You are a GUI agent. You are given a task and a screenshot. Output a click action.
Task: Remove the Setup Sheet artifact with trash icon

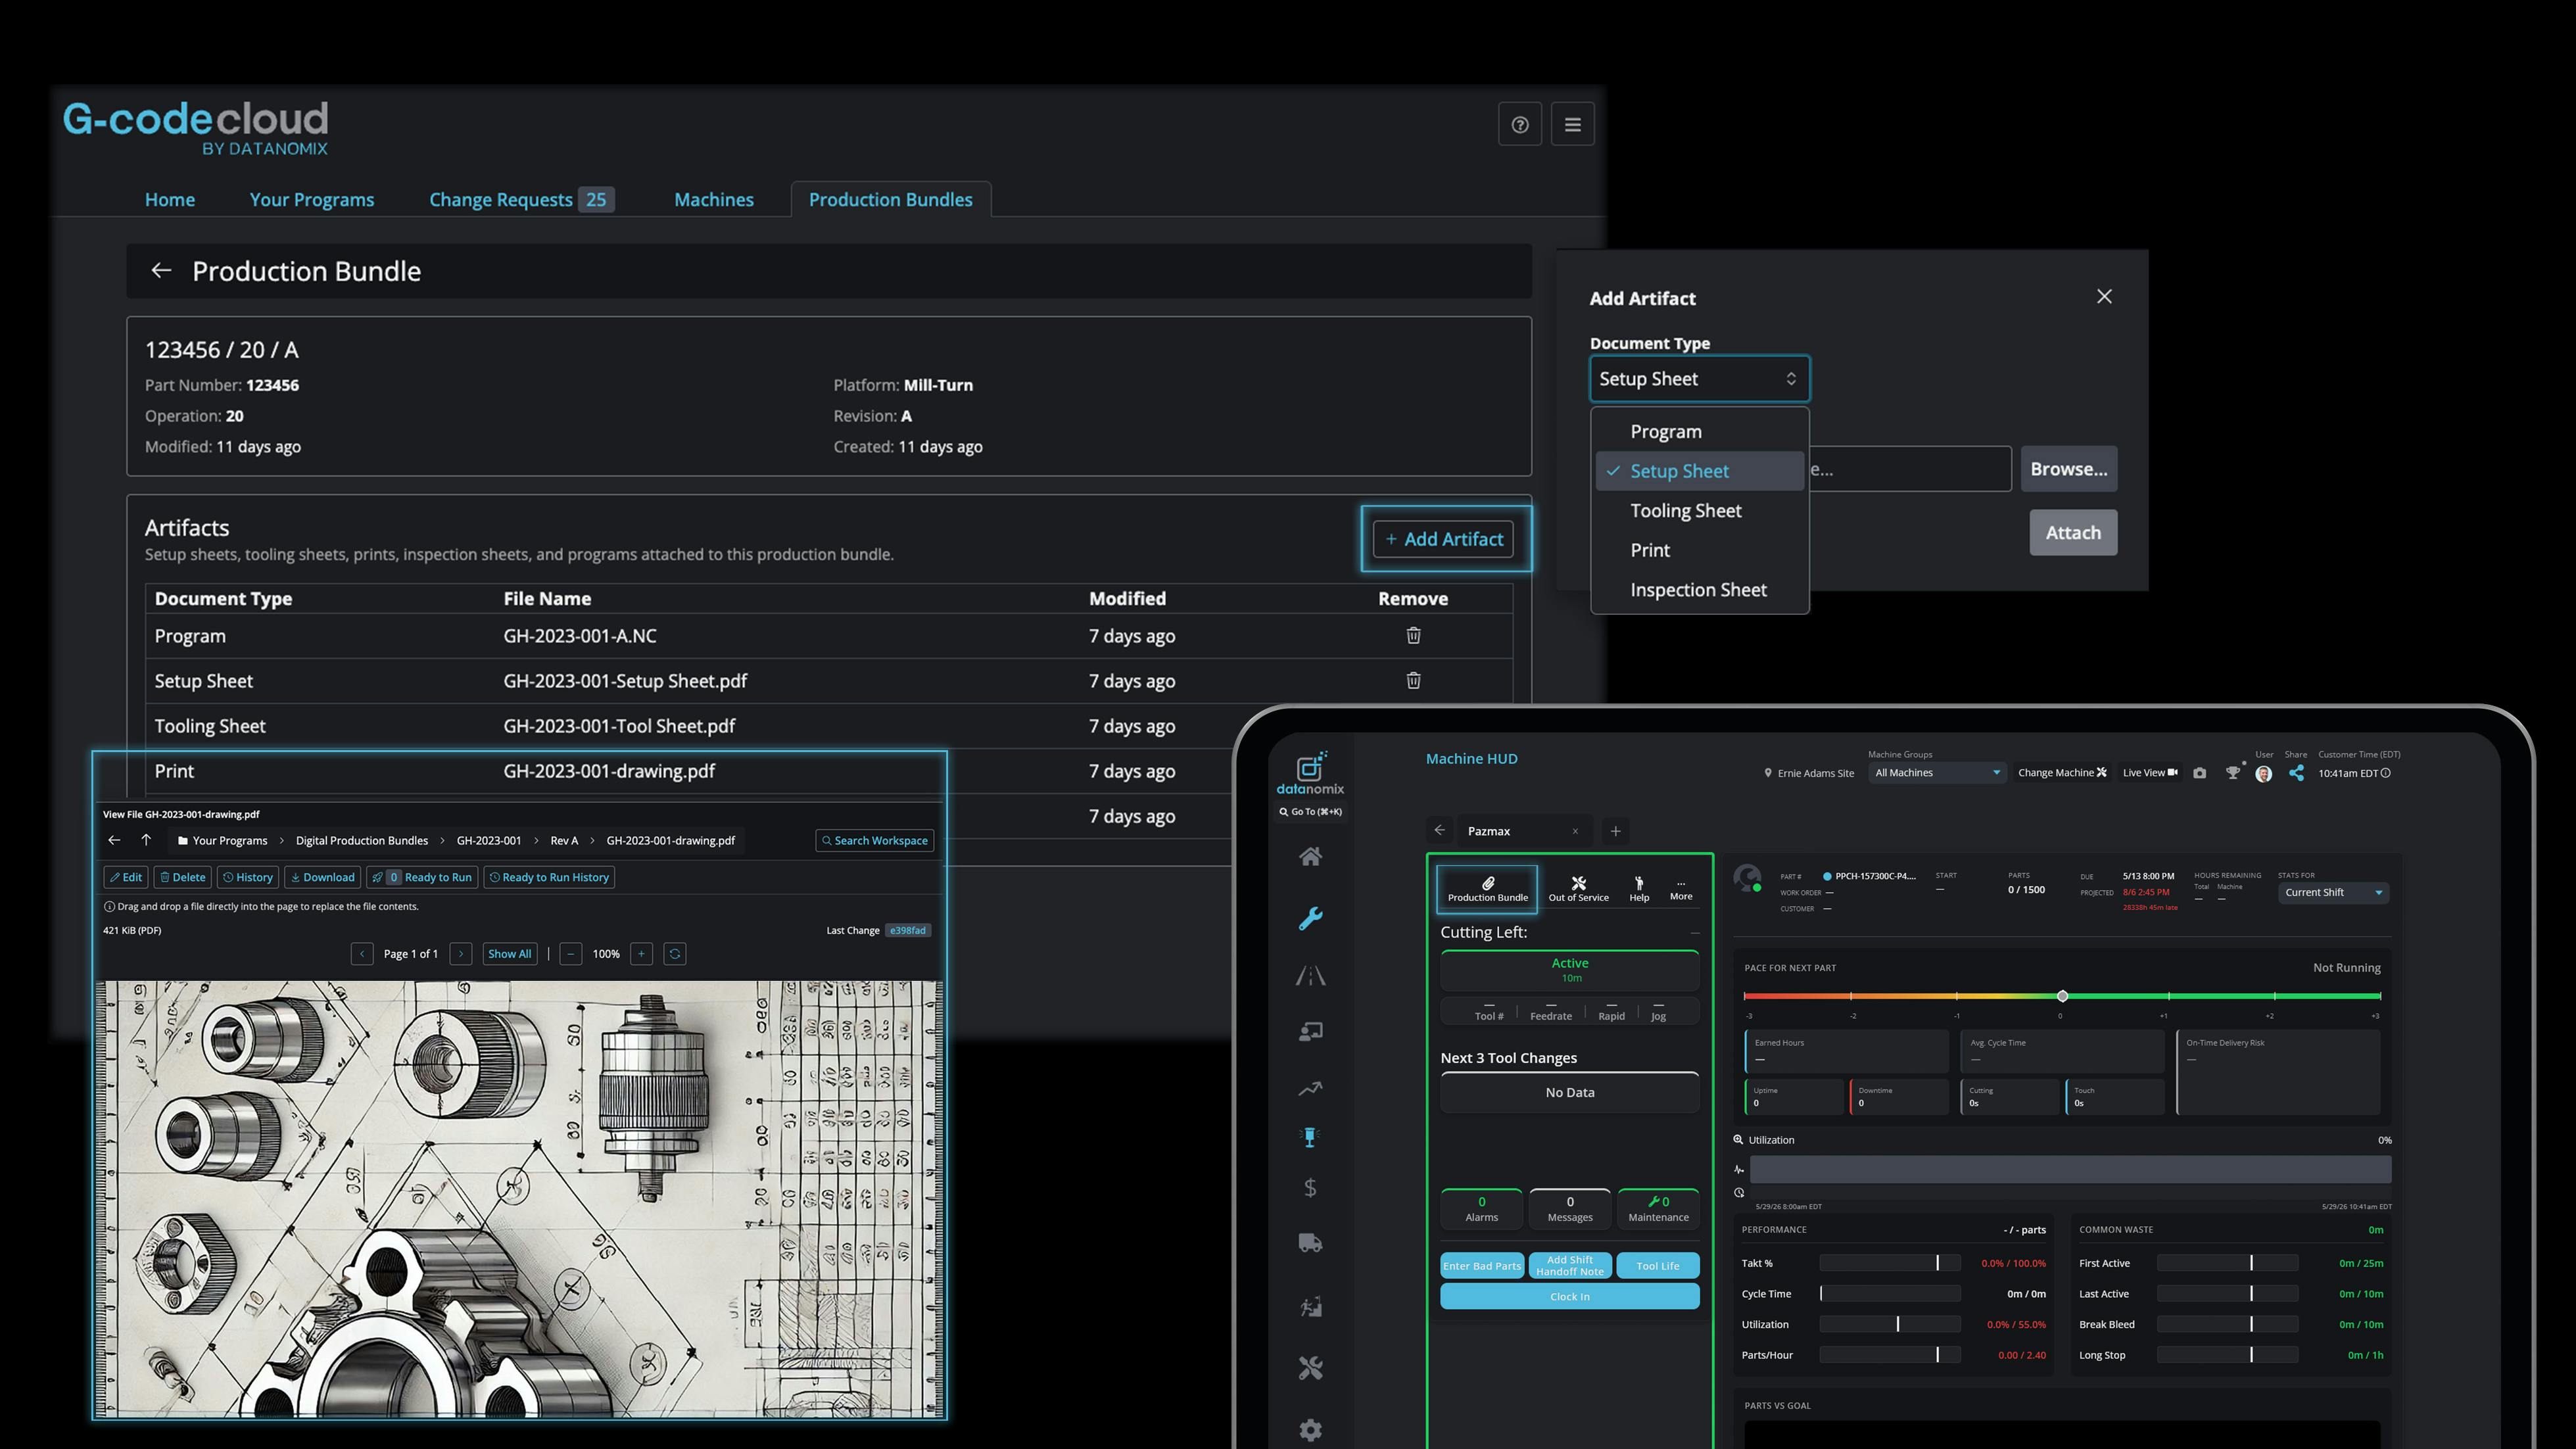tap(1413, 681)
